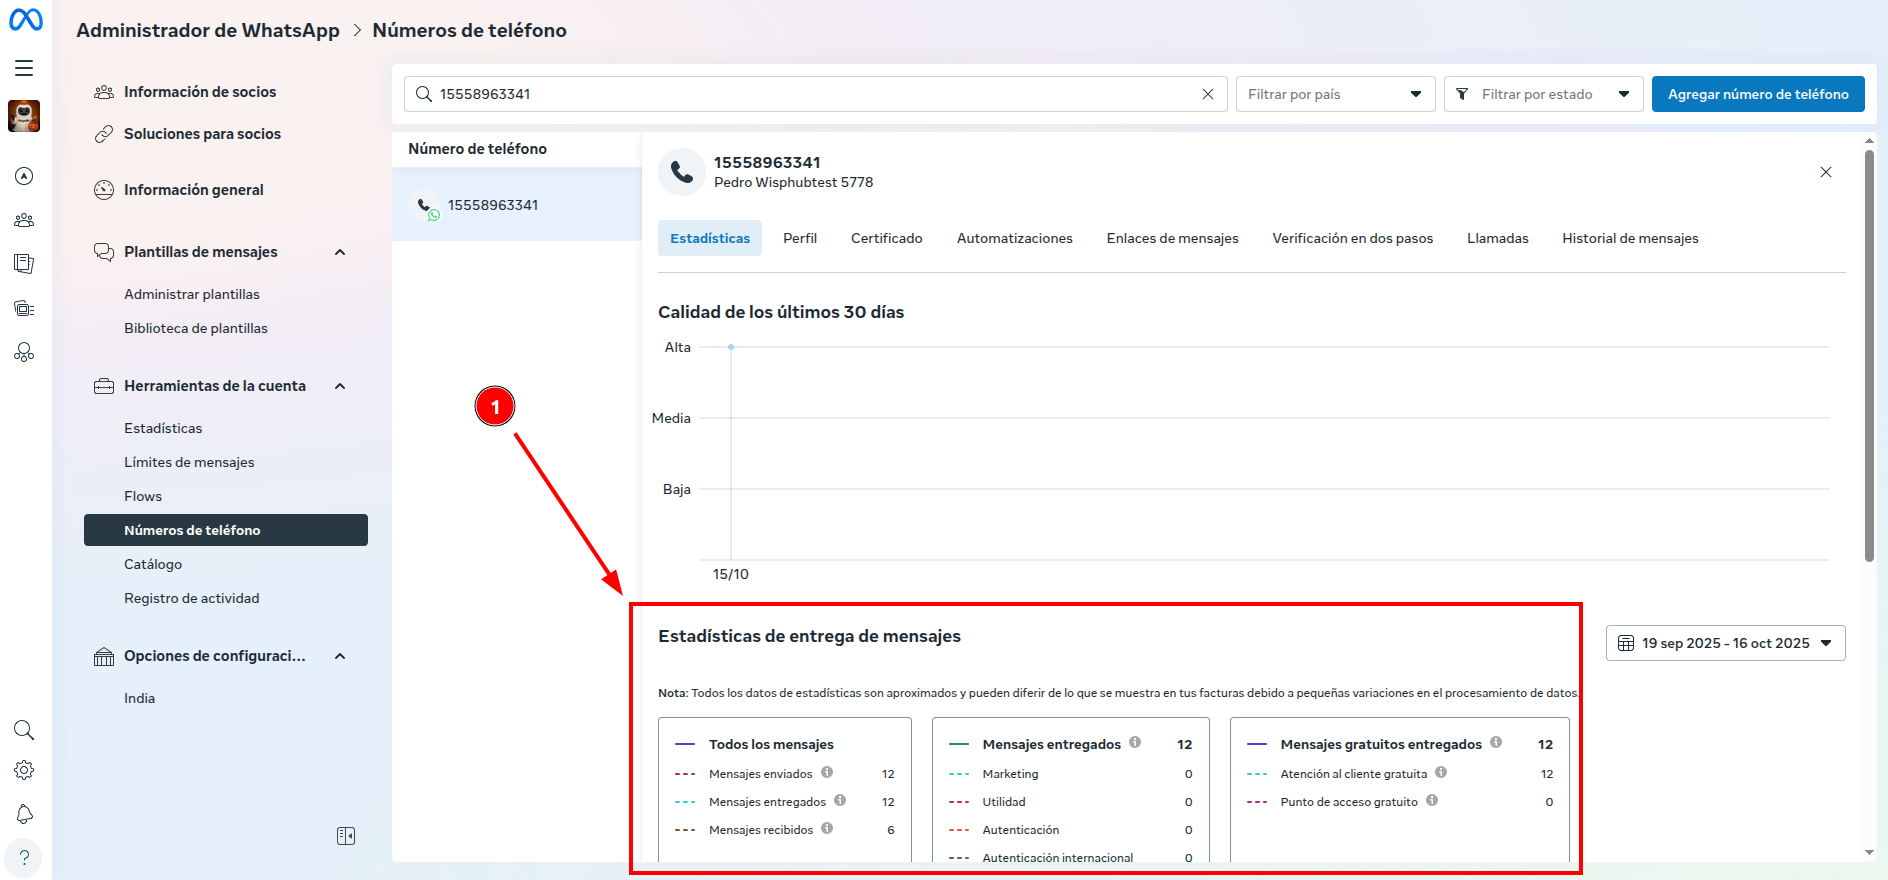1888x880 pixels.
Task: Open settings gear in left rail
Action: pos(24,770)
